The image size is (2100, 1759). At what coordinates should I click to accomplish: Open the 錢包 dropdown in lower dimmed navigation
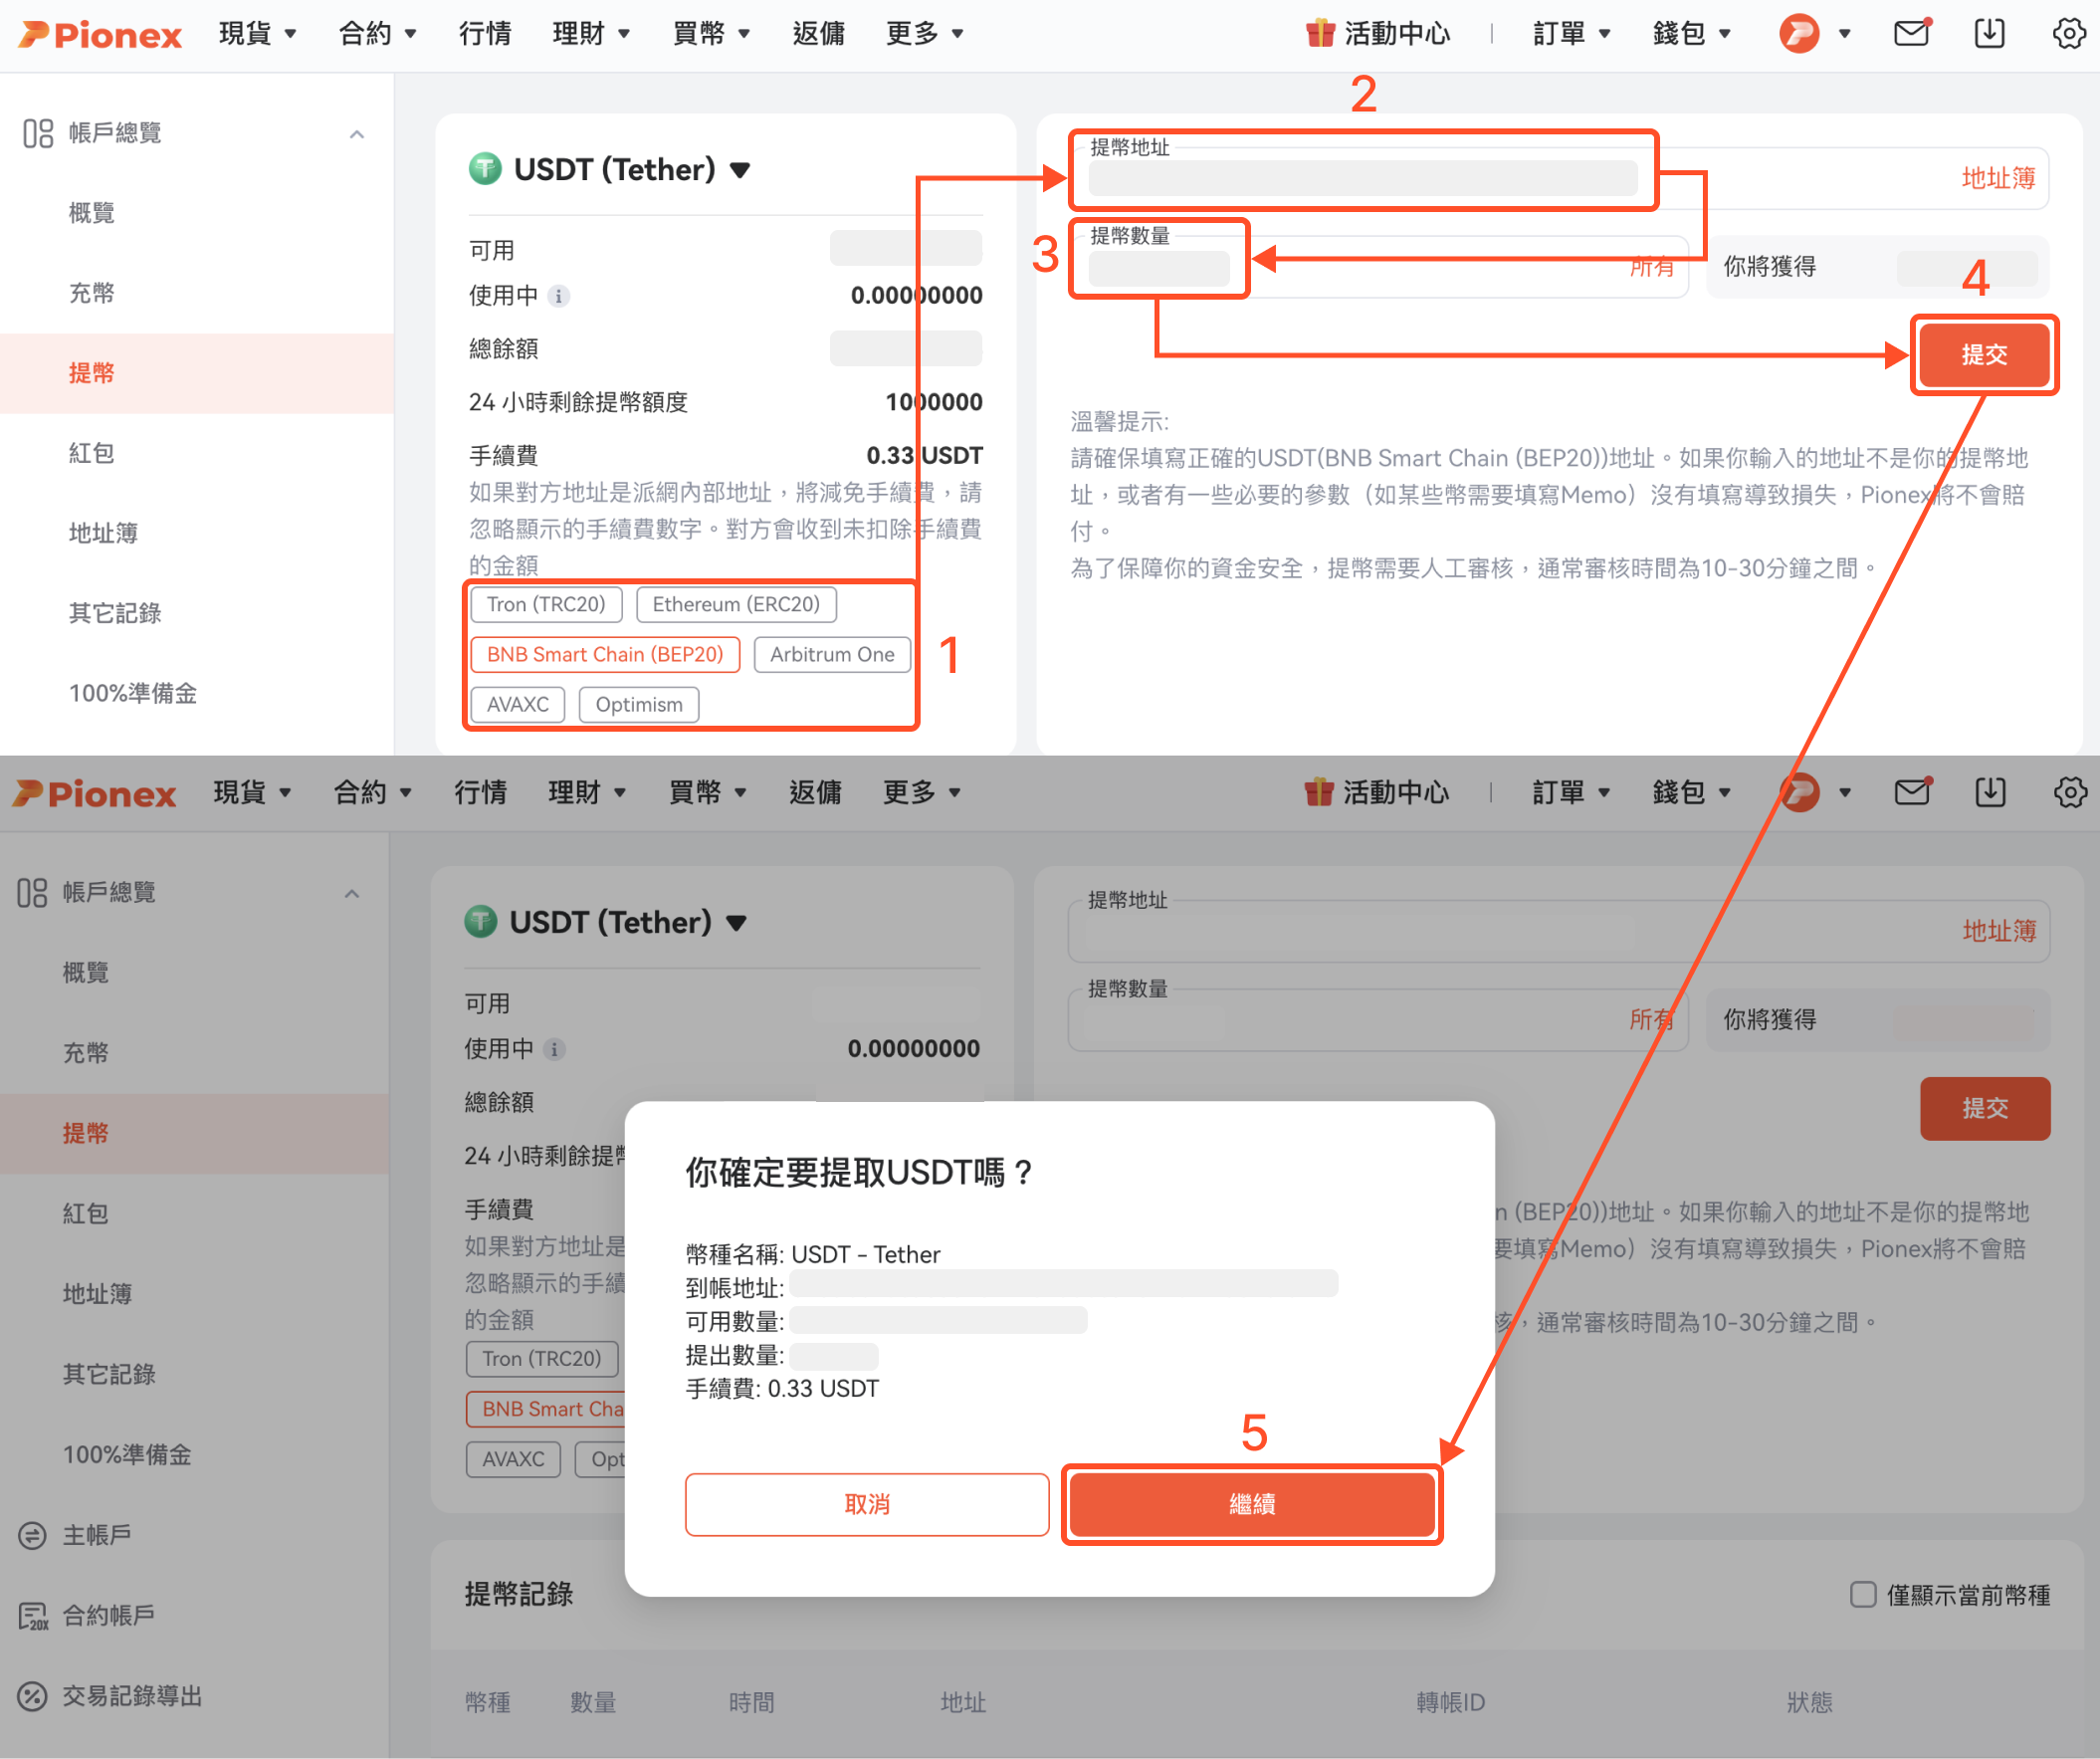pos(1691,793)
